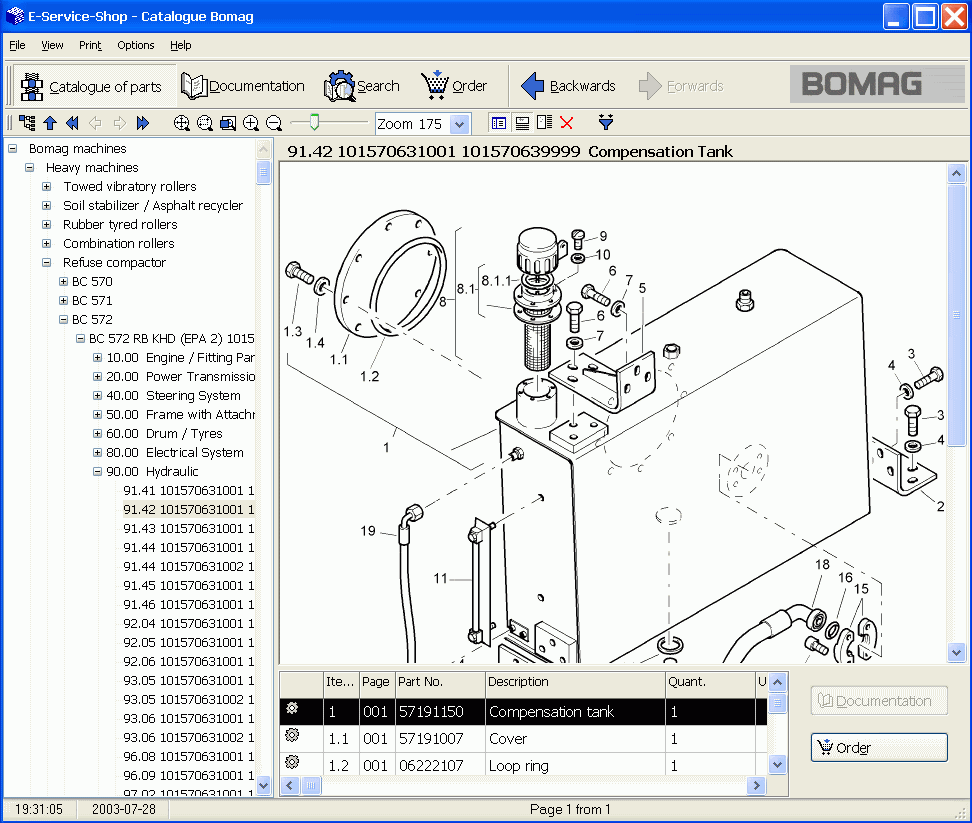Viewport: 972px width, 823px height.
Task: Select part number 57191007 cell
Action: point(440,739)
